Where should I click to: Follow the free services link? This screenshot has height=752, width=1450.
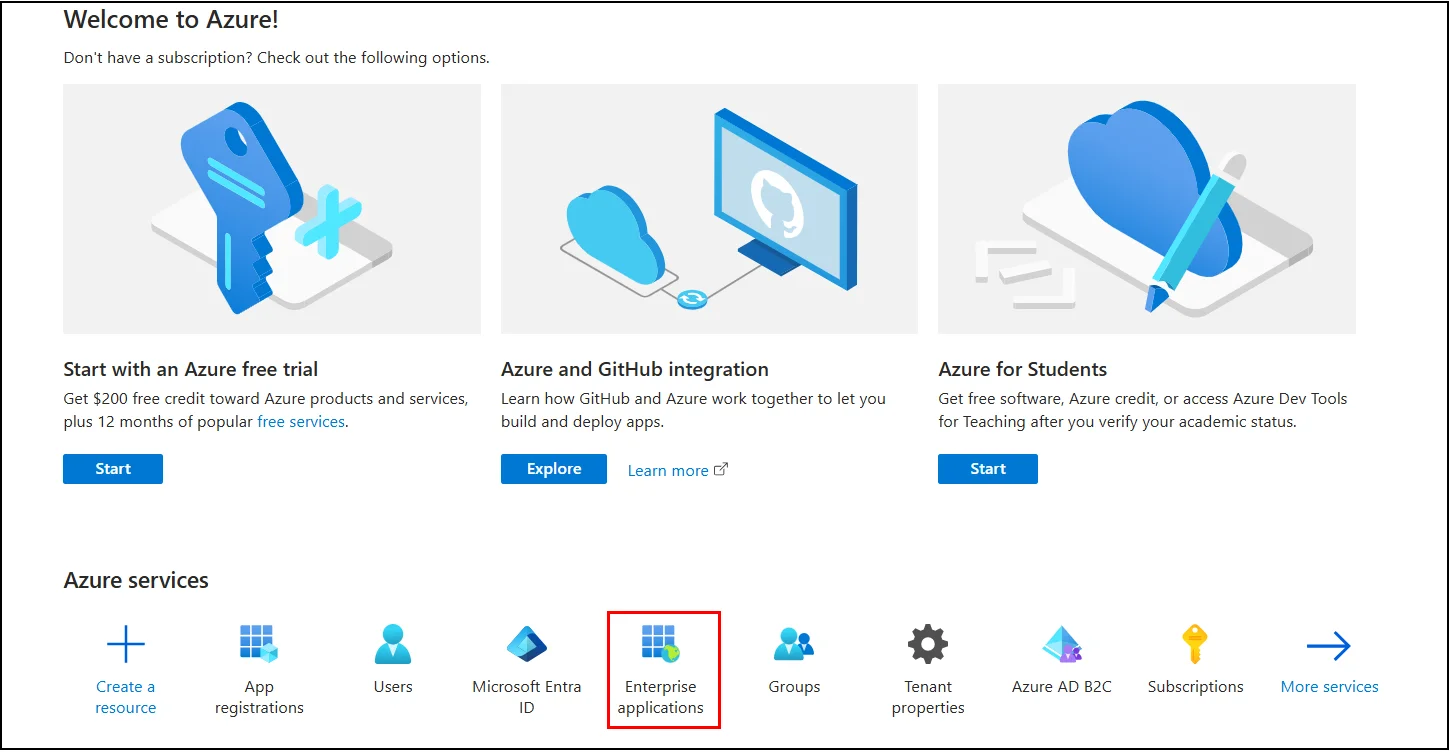(301, 422)
